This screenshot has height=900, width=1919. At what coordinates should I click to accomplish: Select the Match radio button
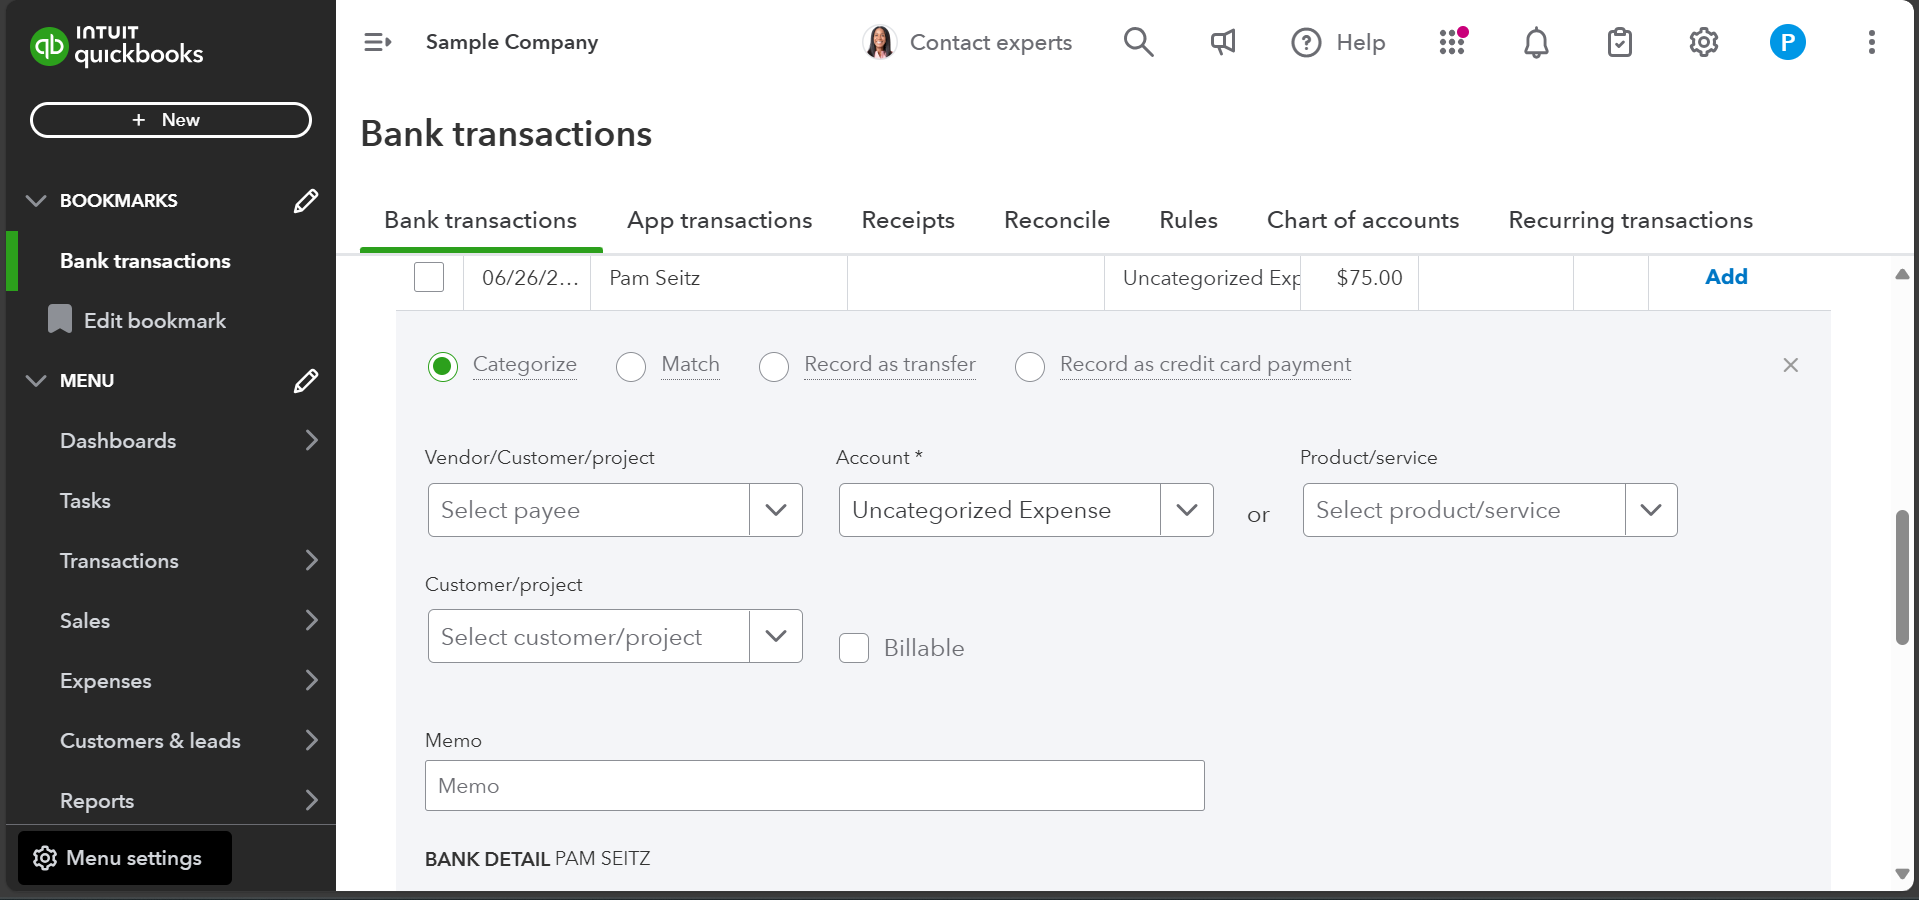point(631,367)
